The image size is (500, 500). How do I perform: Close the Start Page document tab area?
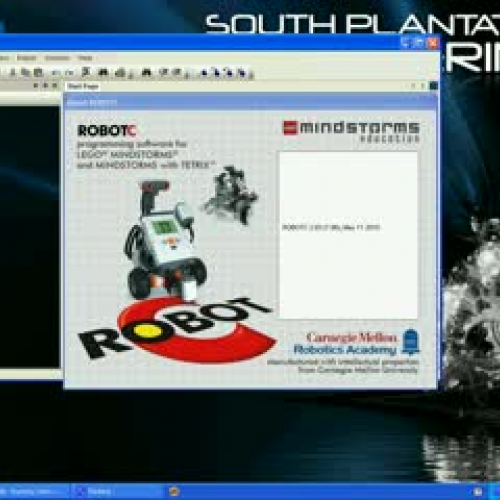click(433, 86)
